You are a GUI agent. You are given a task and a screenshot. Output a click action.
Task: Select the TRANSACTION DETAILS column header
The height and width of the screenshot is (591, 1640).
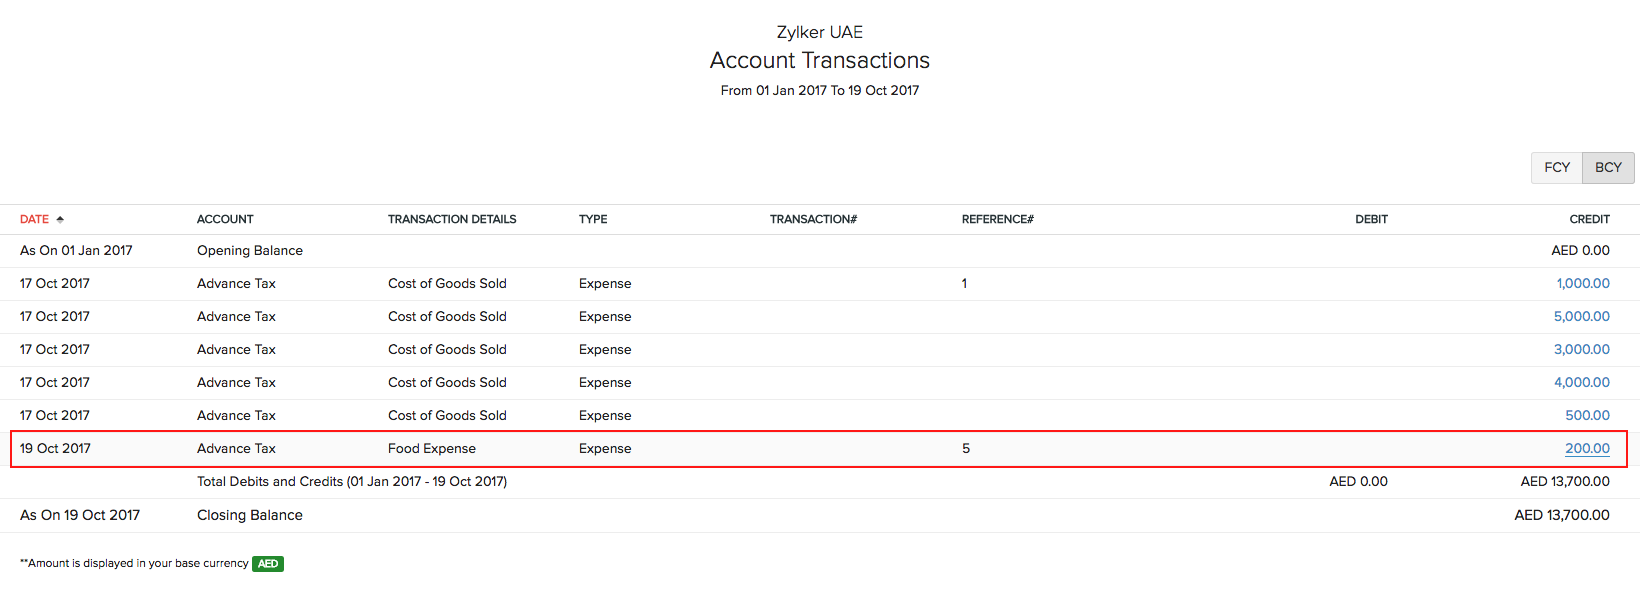[452, 218]
